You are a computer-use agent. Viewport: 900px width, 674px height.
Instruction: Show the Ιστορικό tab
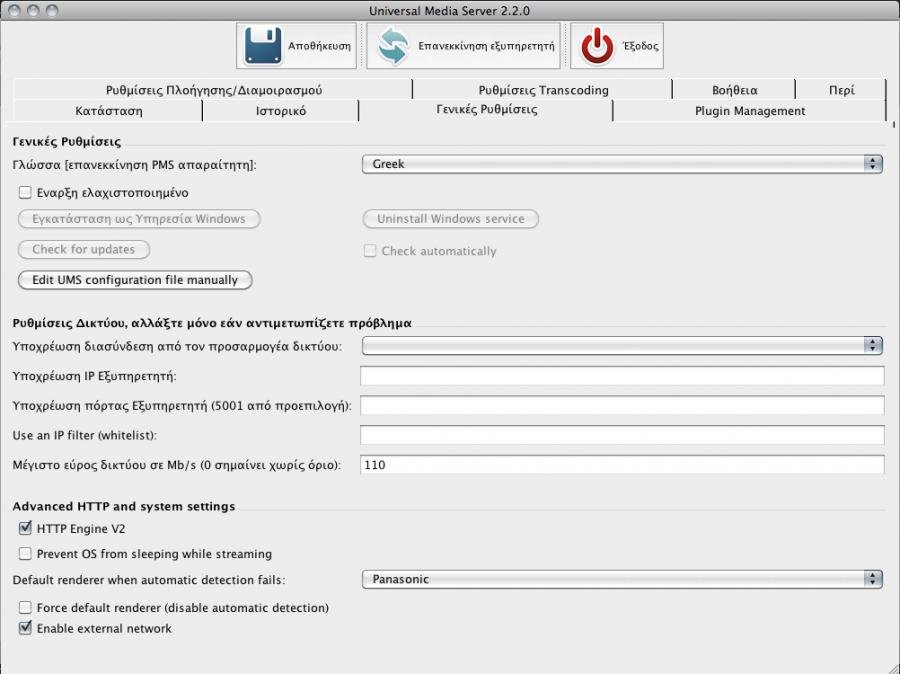click(x=281, y=111)
